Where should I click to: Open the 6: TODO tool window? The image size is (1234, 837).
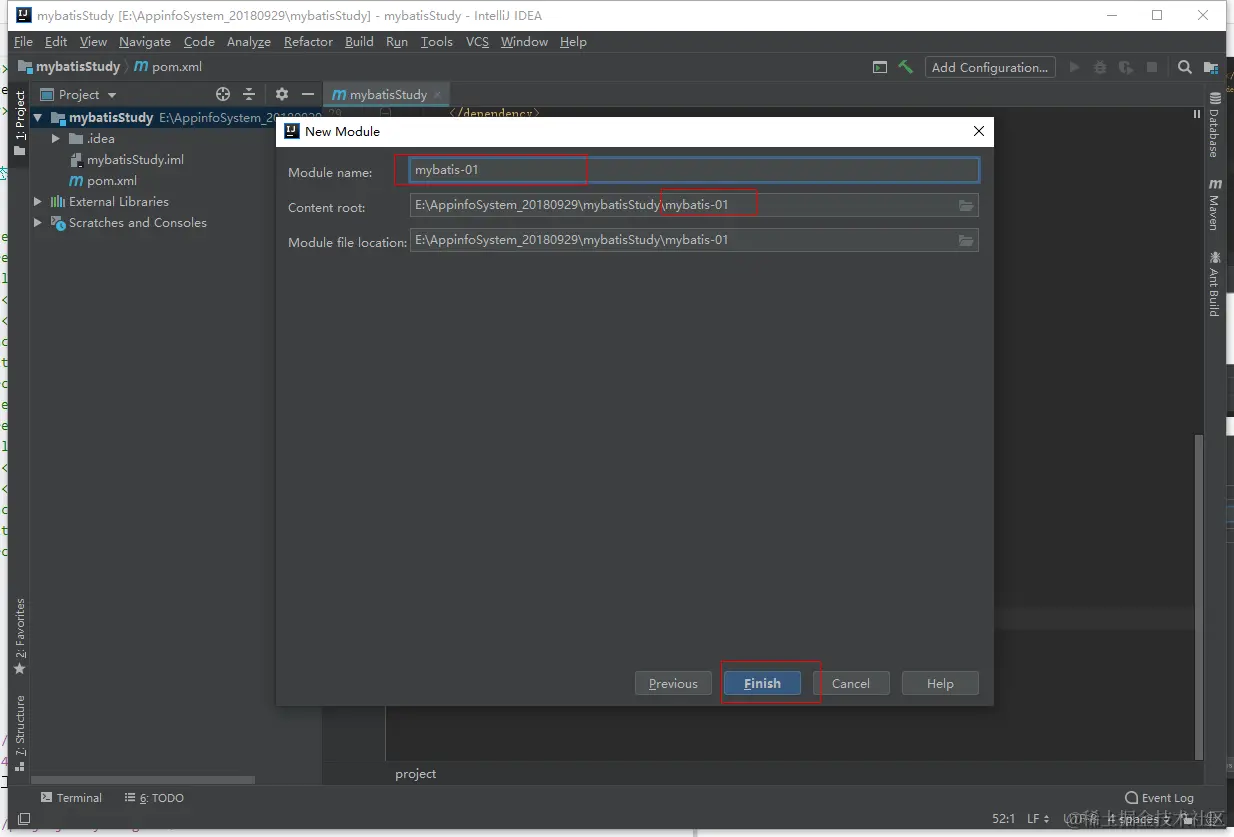click(154, 798)
